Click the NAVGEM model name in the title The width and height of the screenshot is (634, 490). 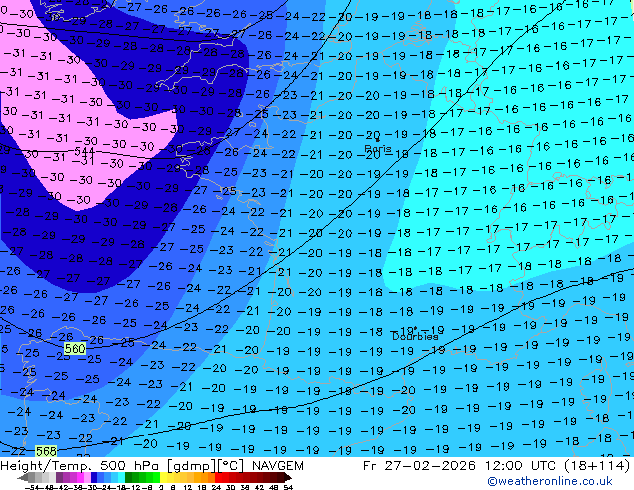pyautogui.click(x=277, y=466)
